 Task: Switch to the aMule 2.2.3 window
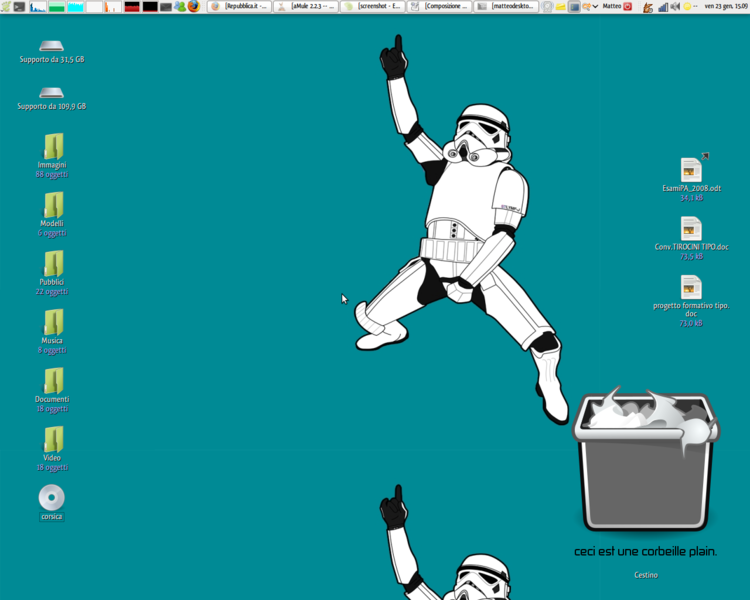click(x=306, y=6)
